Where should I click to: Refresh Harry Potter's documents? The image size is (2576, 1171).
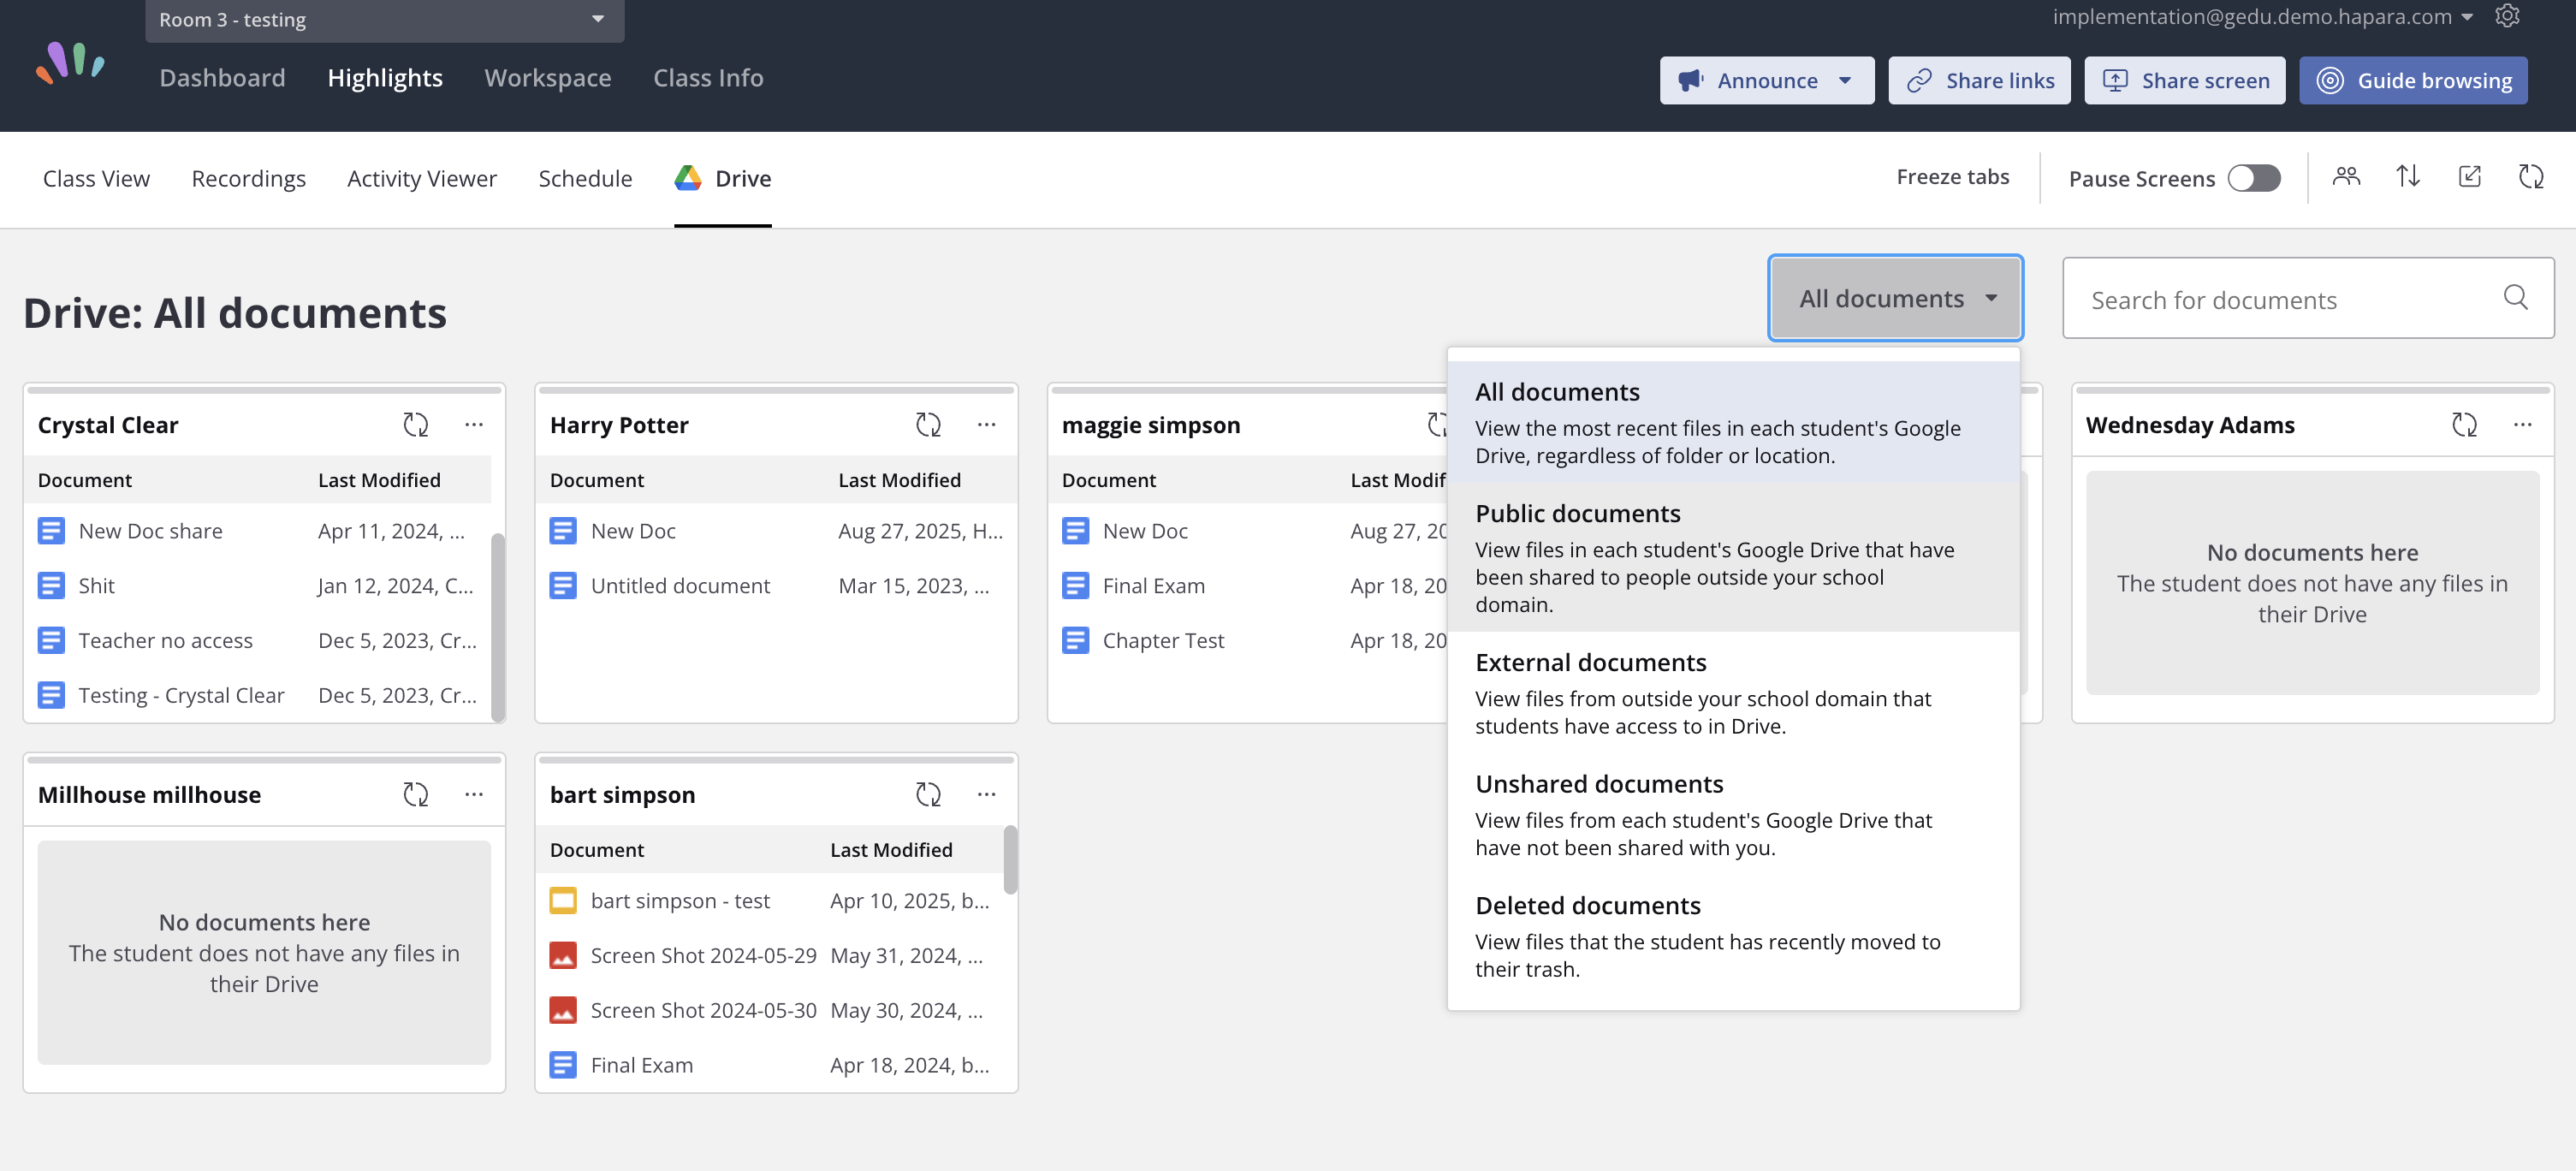point(928,425)
